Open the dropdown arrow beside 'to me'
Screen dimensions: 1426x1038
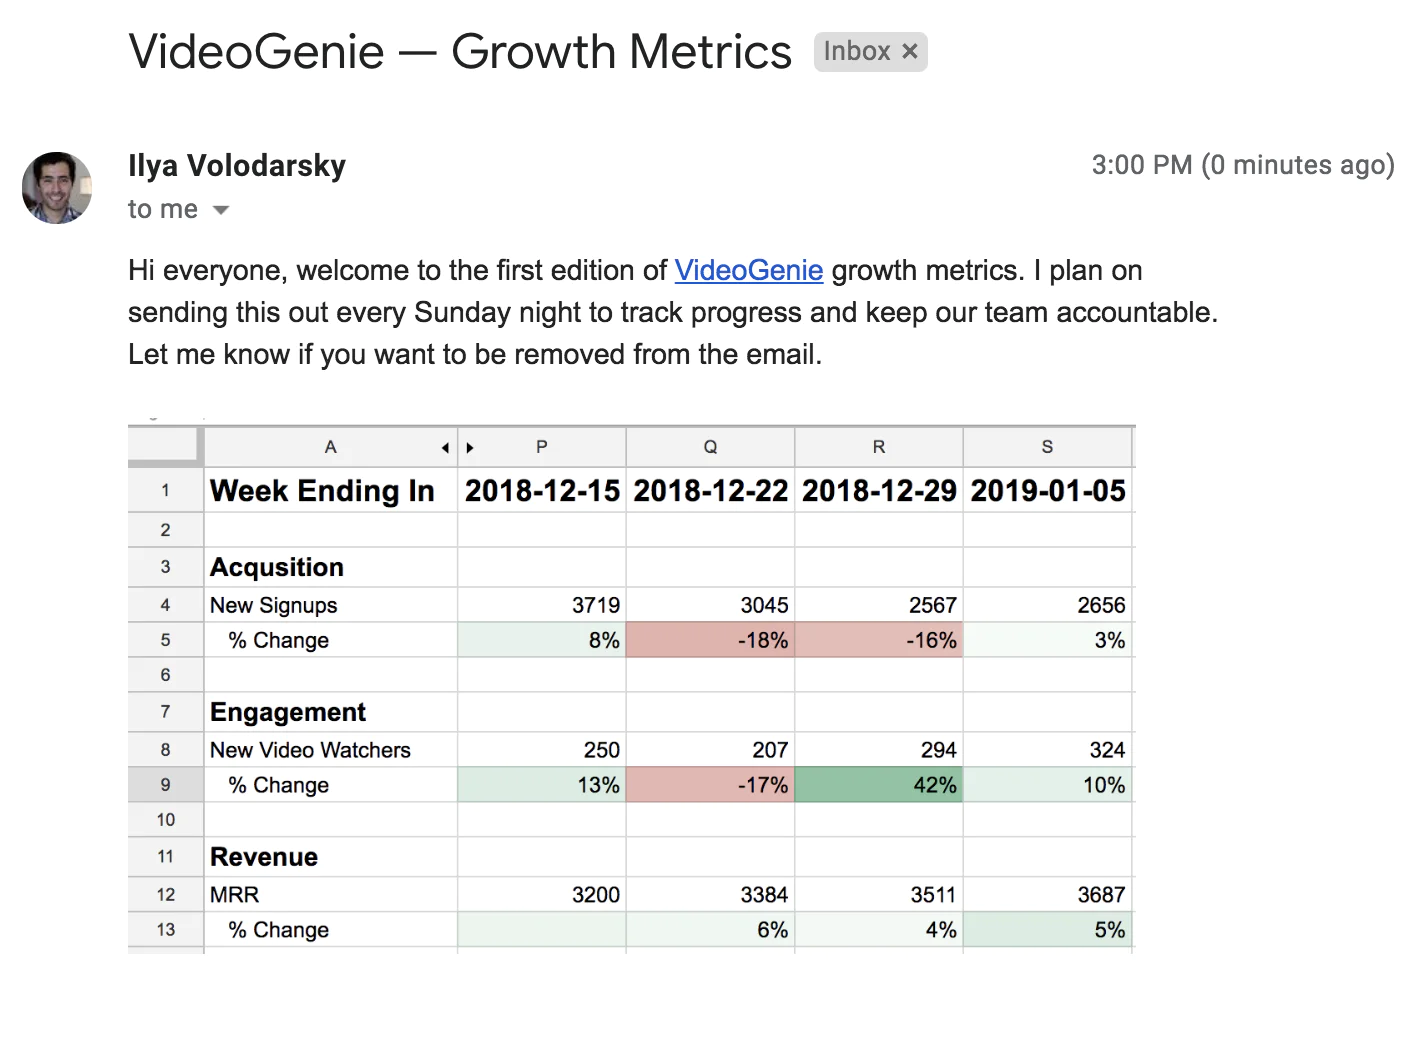(x=220, y=209)
